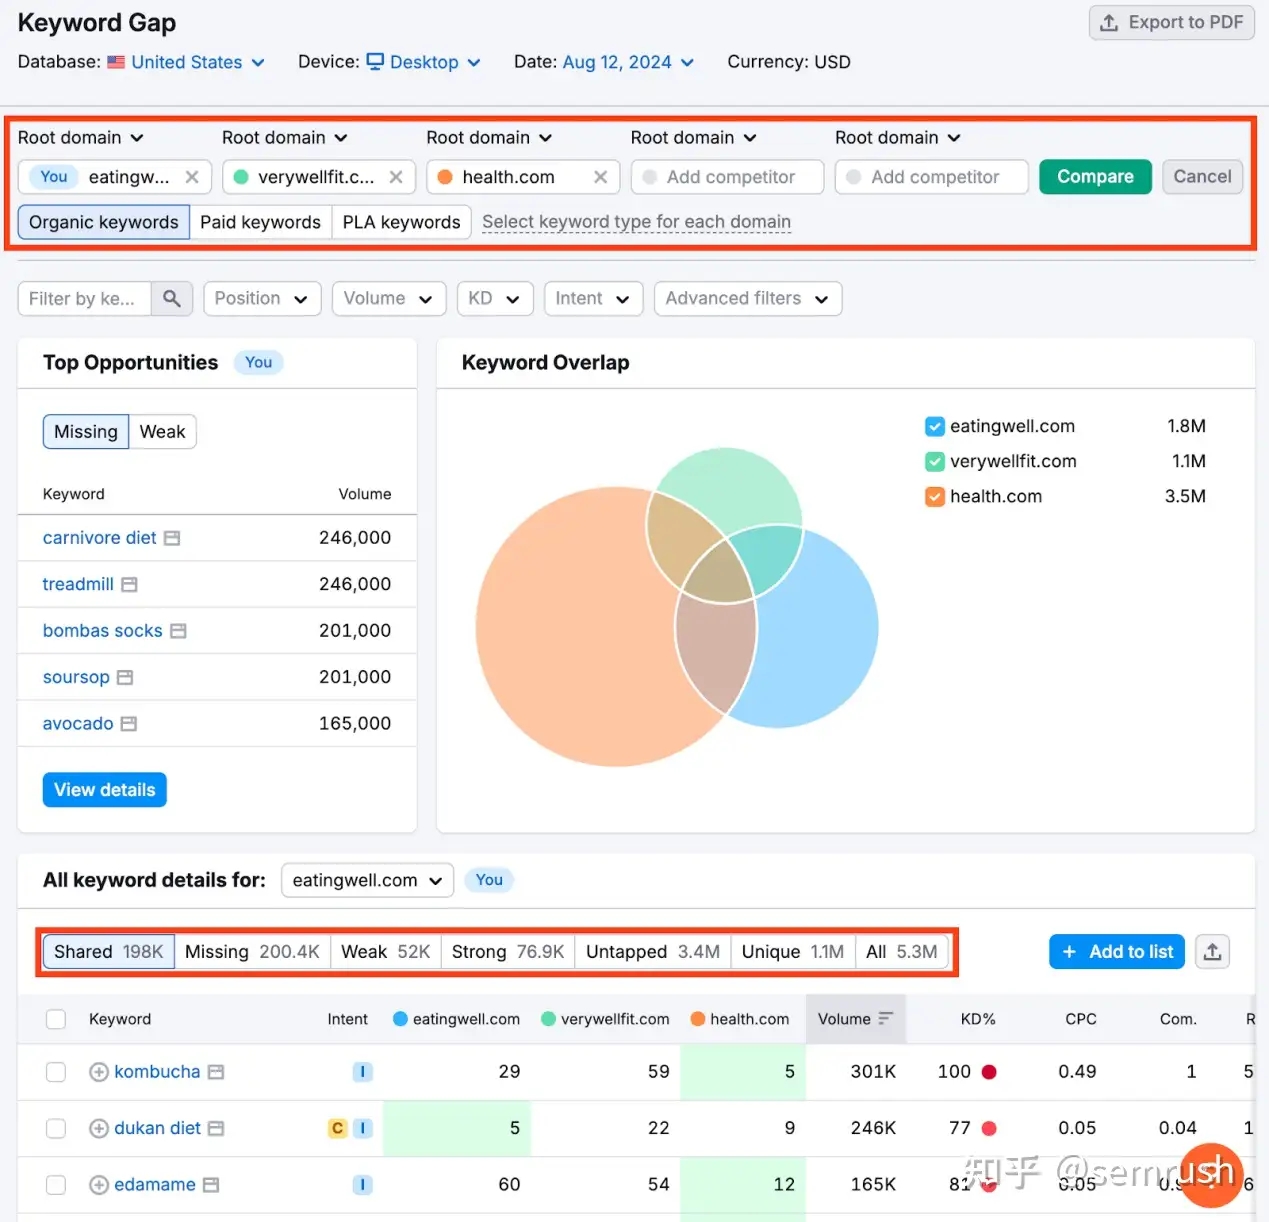
Task: Click Volume column sort icon
Action: (885, 1019)
